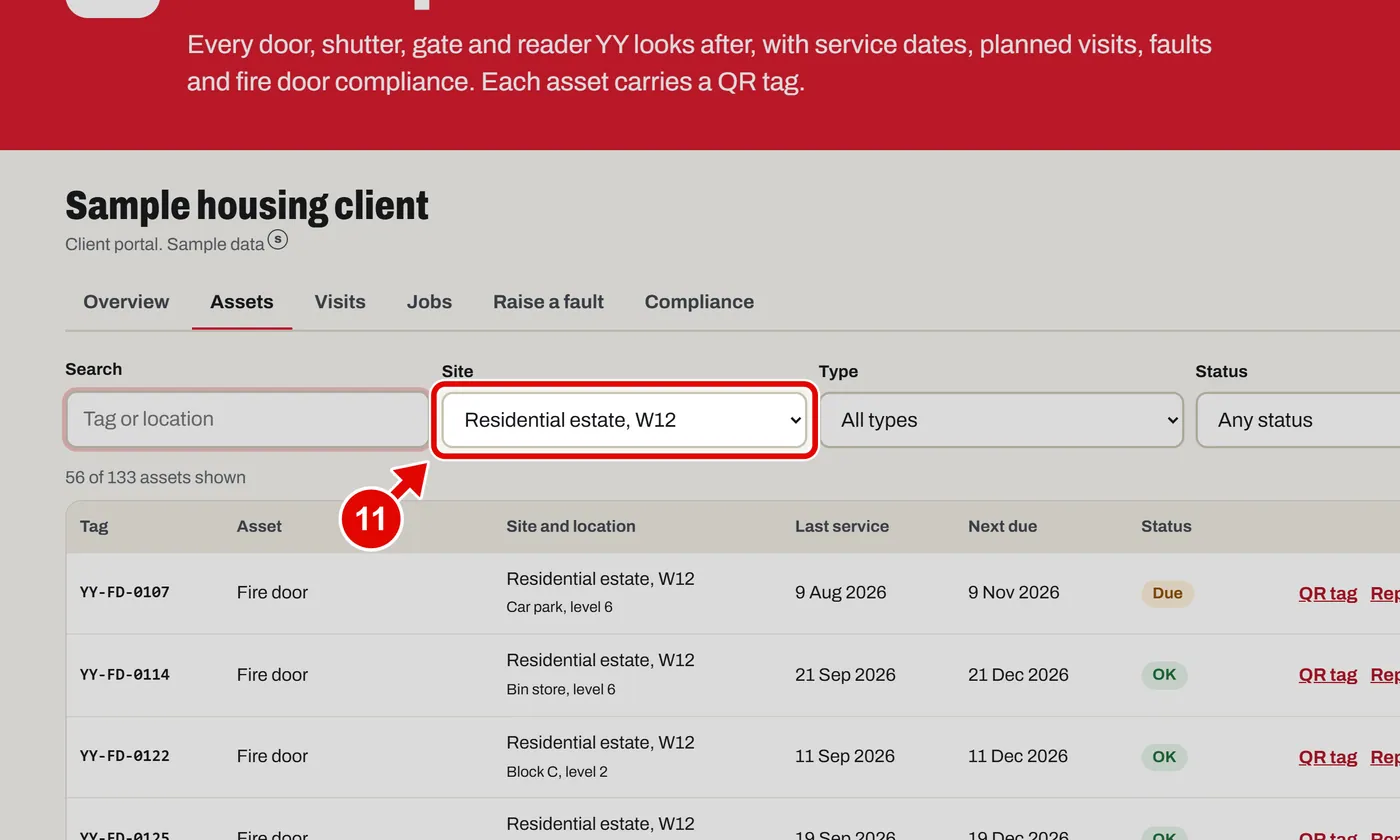Switch to the Raise a fault tab
Screen dimensions: 1400x840
tap(548, 302)
